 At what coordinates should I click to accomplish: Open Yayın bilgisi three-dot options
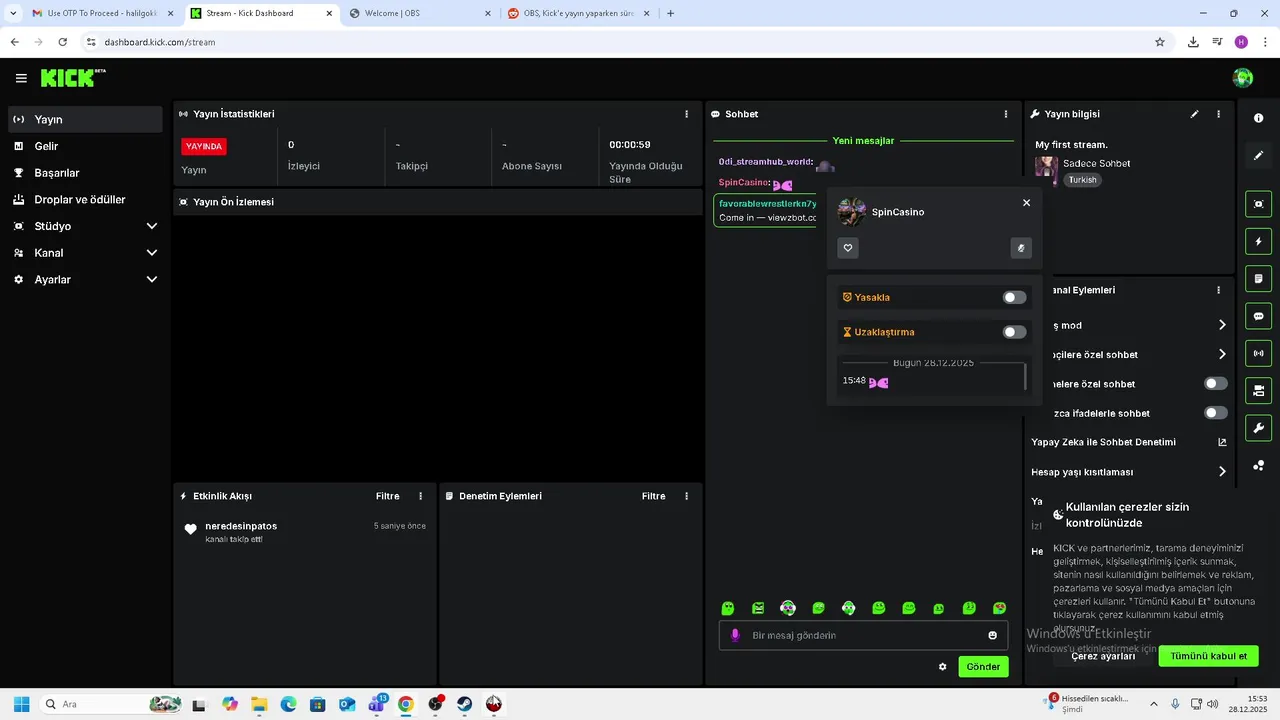(1218, 114)
